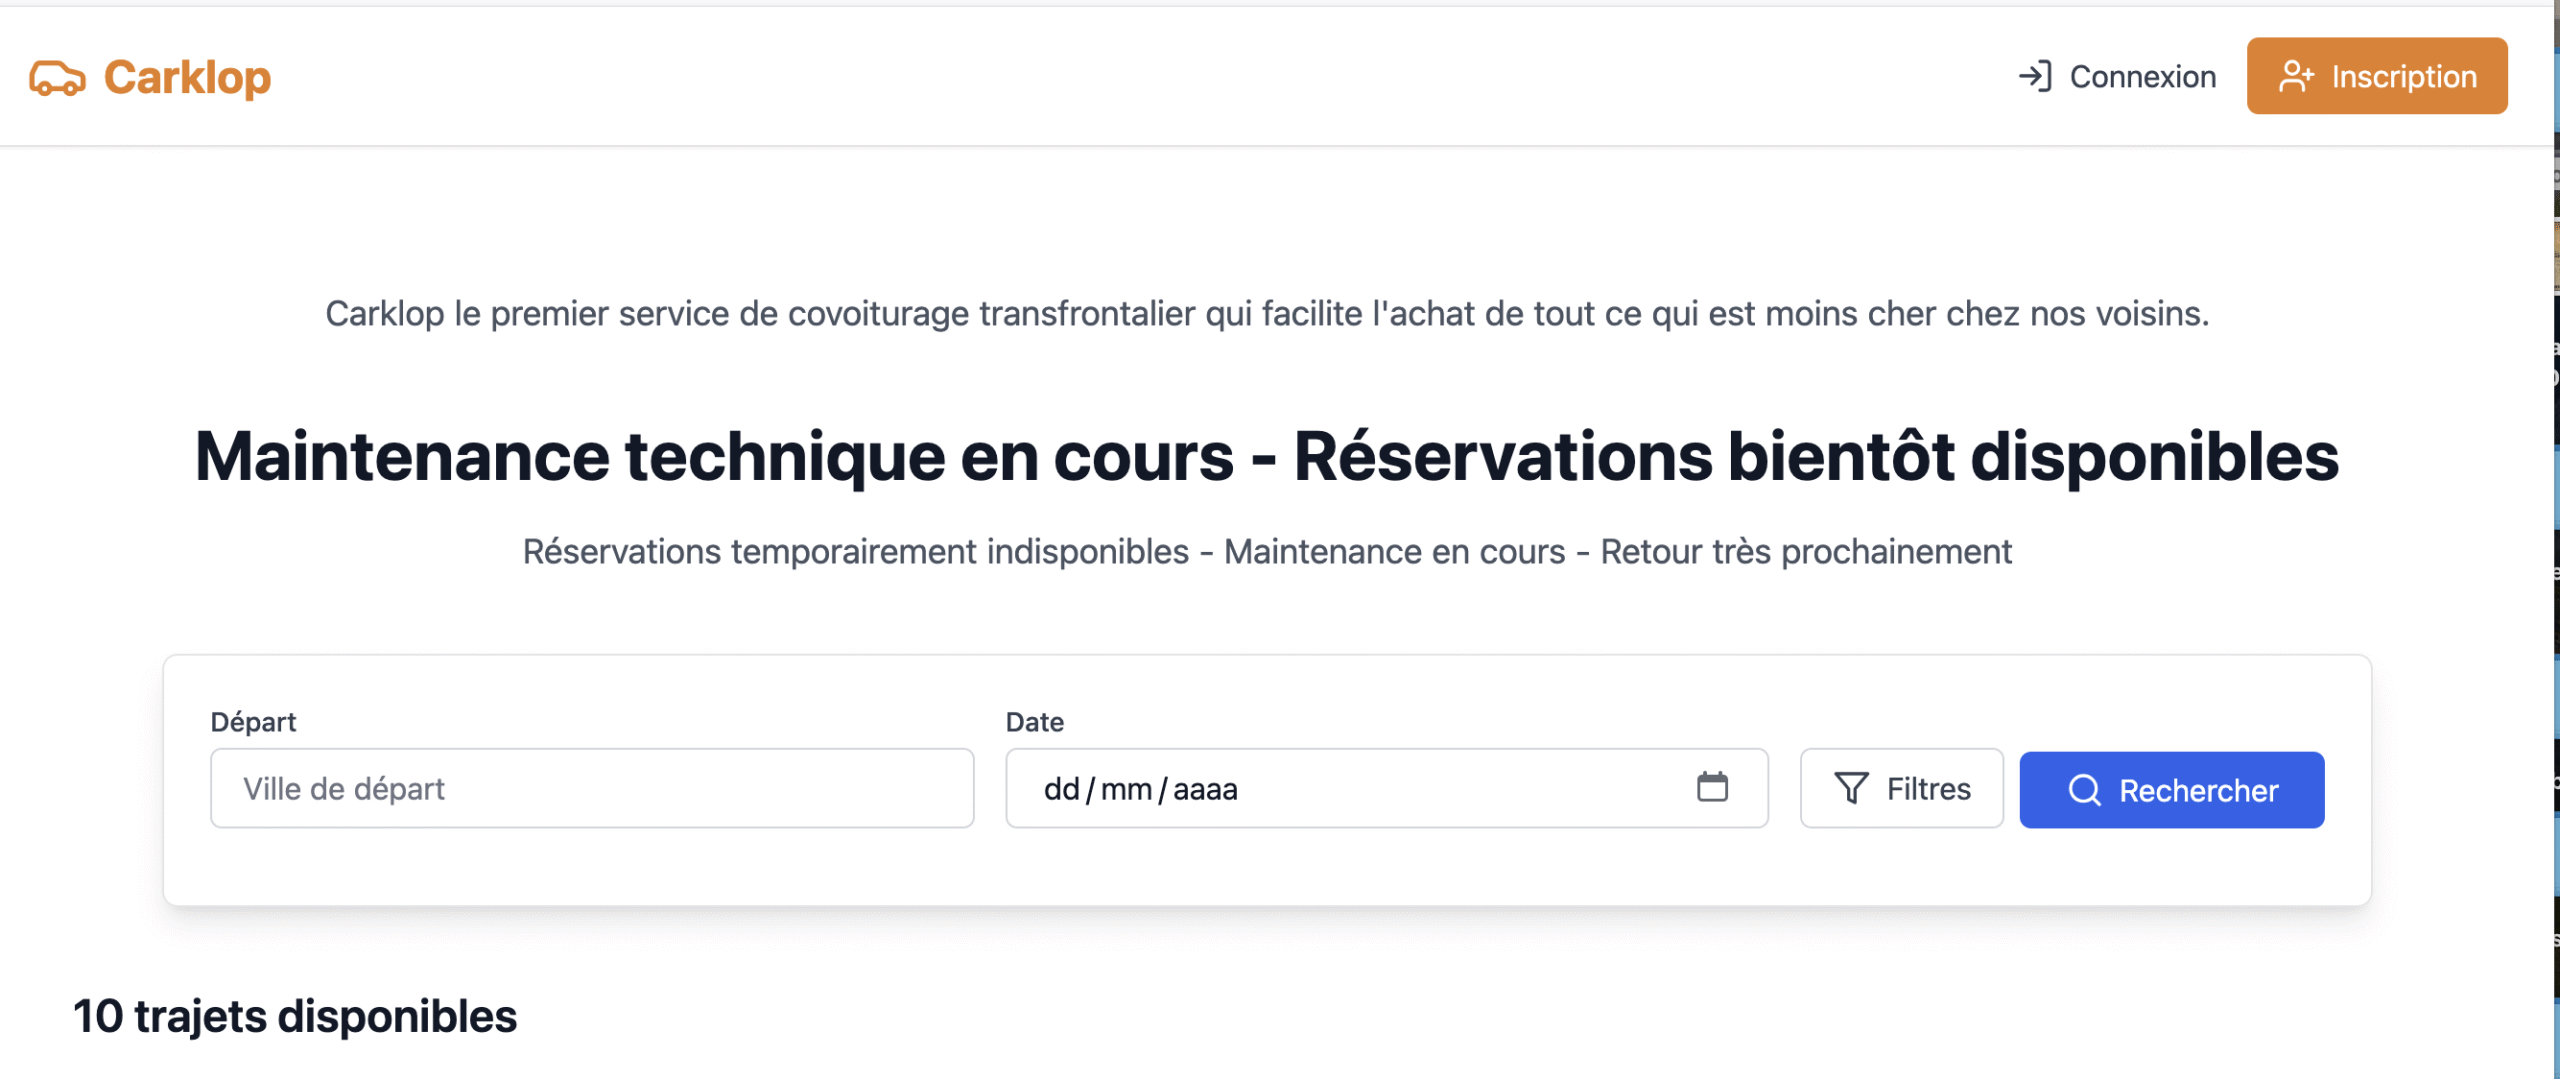
Task: Click the user-plus icon on Inscription
Action: [2296, 76]
